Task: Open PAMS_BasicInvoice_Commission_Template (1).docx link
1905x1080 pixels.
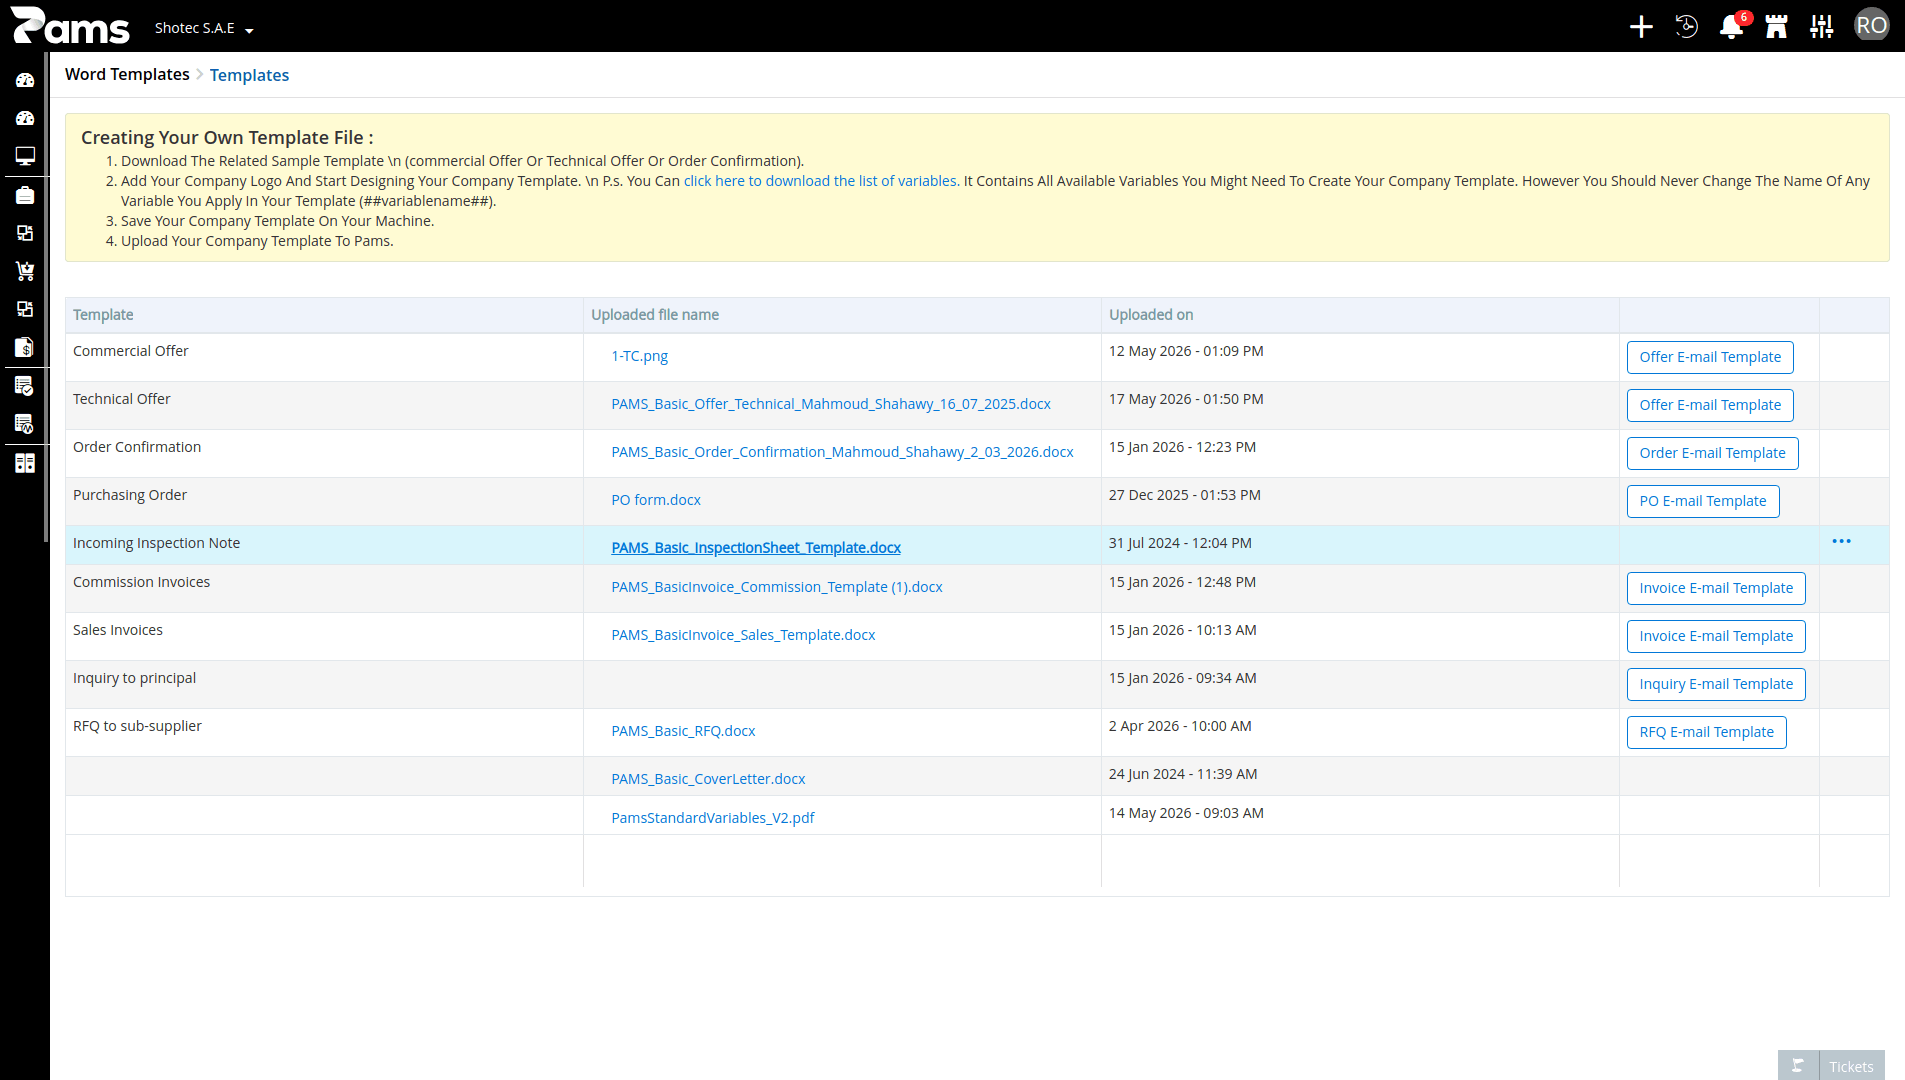Action: pyautogui.click(x=777, y=587)
